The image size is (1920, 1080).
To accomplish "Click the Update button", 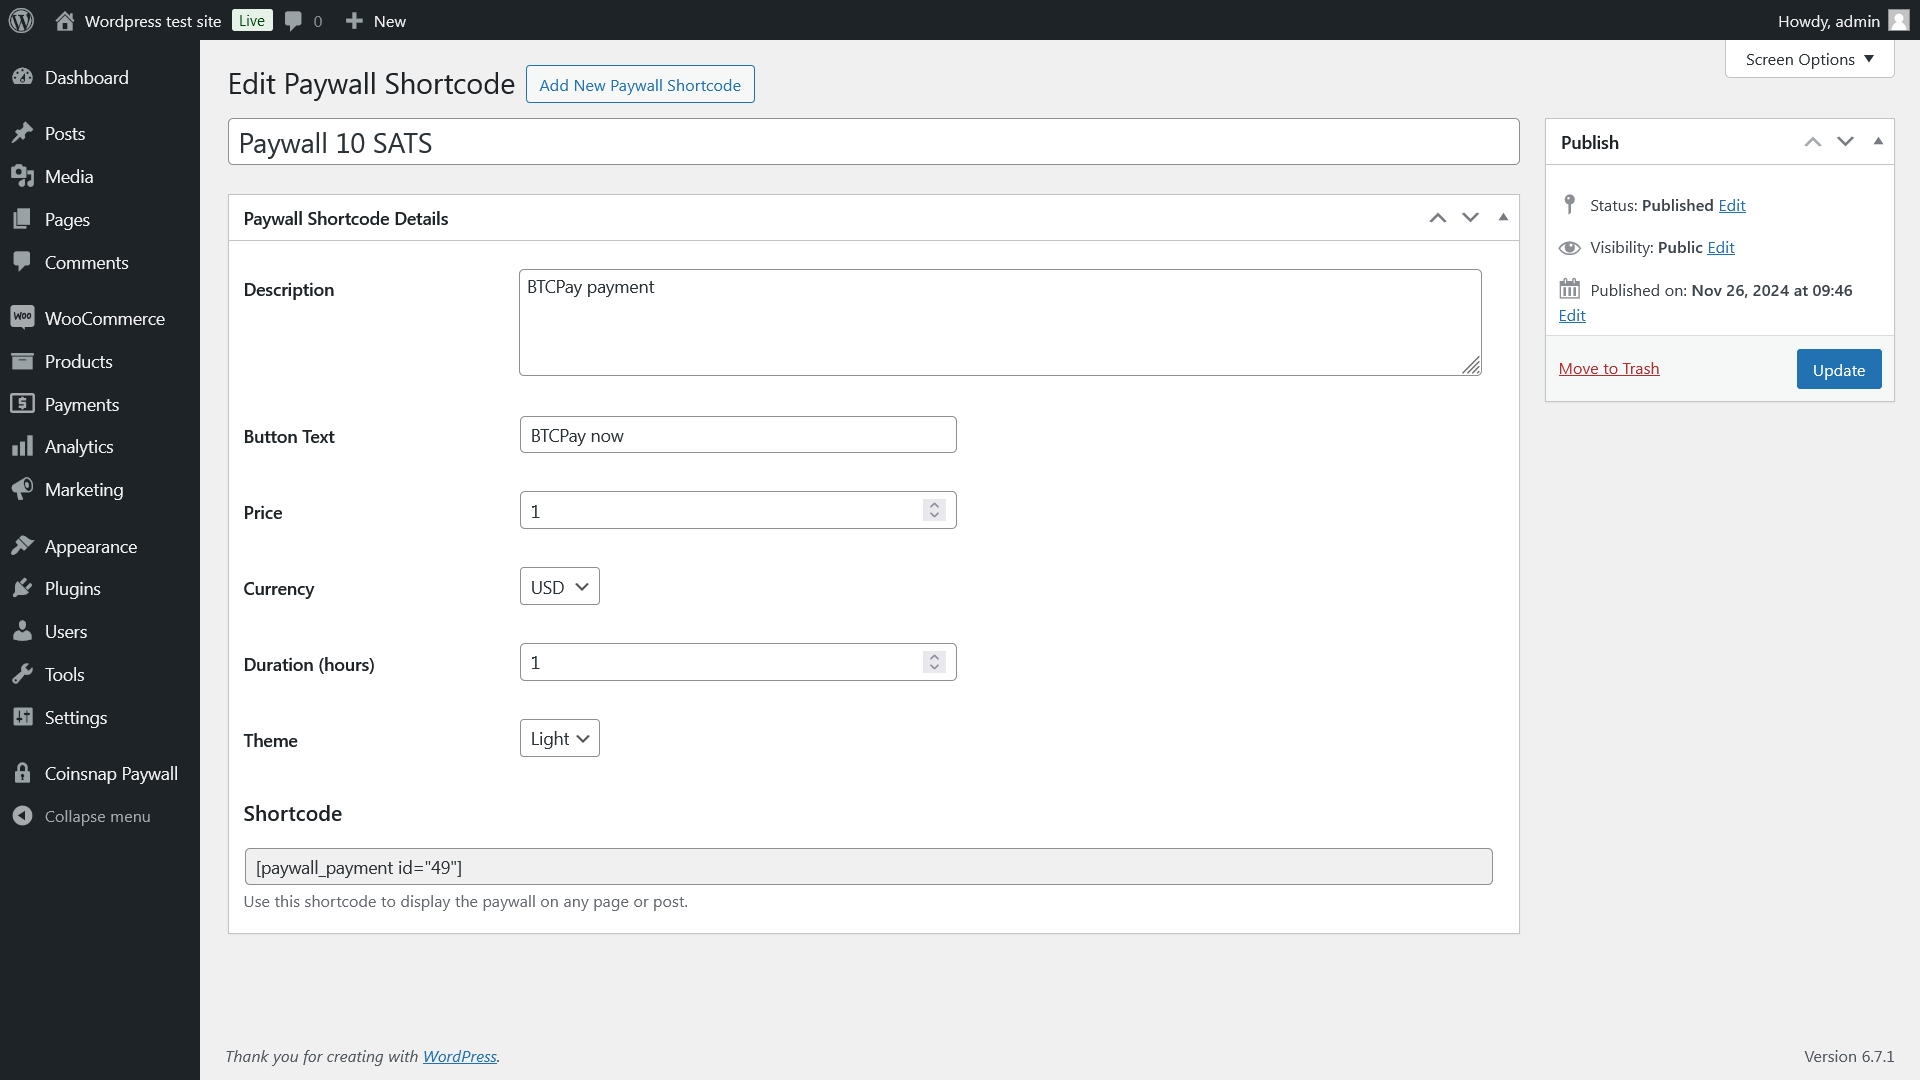I will [x=1838, y=369].
